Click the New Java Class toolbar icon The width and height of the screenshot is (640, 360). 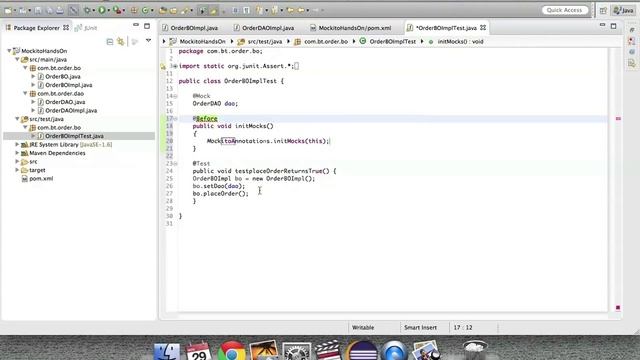coord(145,10)
